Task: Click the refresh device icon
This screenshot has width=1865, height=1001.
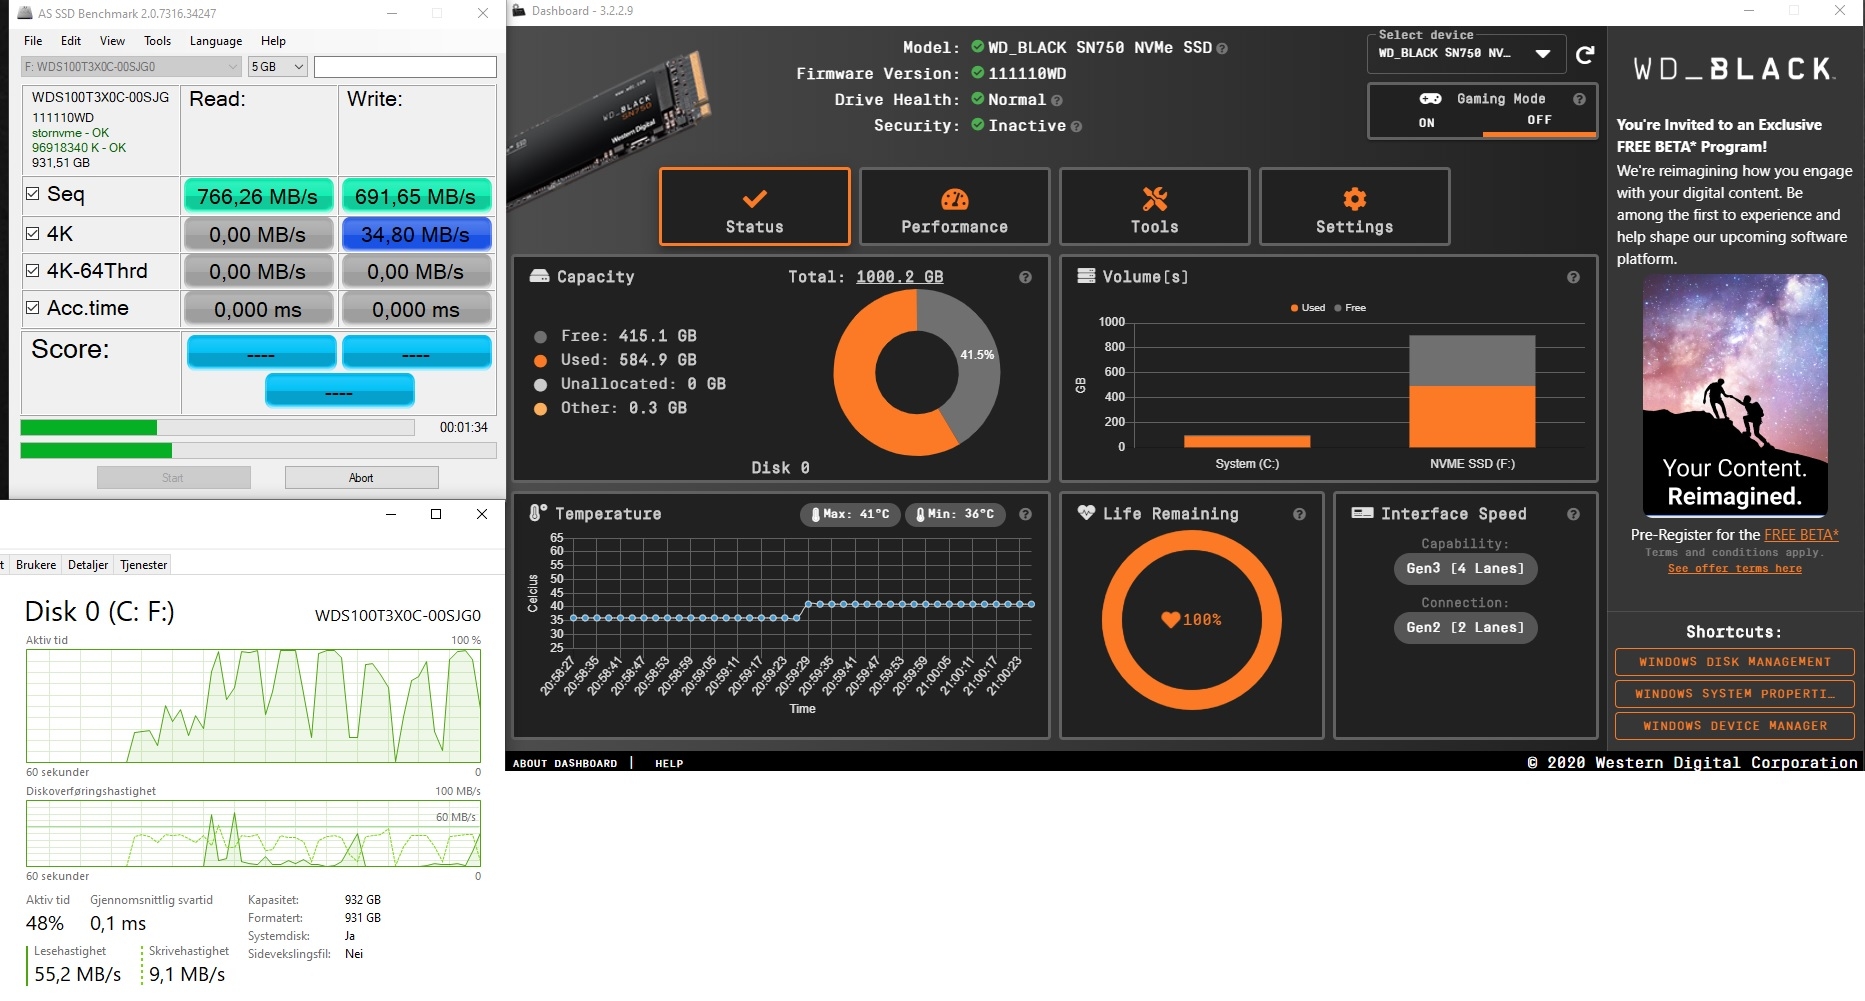Action: tap(1585, 54)
